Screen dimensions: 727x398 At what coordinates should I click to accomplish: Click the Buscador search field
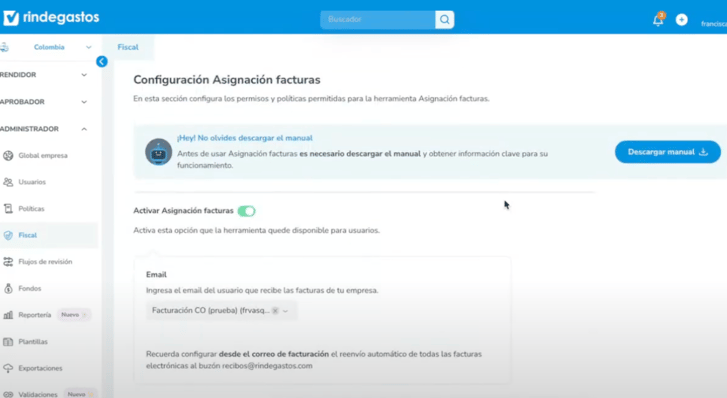point(377,19)
